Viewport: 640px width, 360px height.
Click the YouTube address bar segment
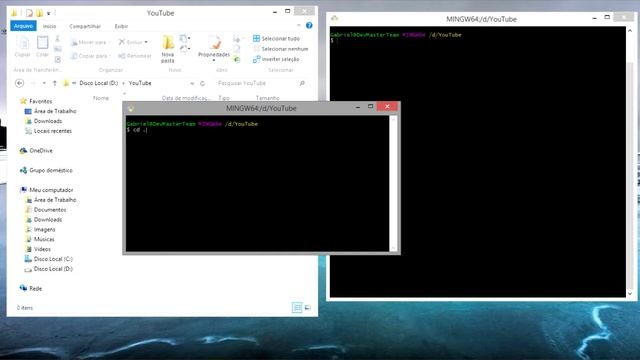click(140, 83)
